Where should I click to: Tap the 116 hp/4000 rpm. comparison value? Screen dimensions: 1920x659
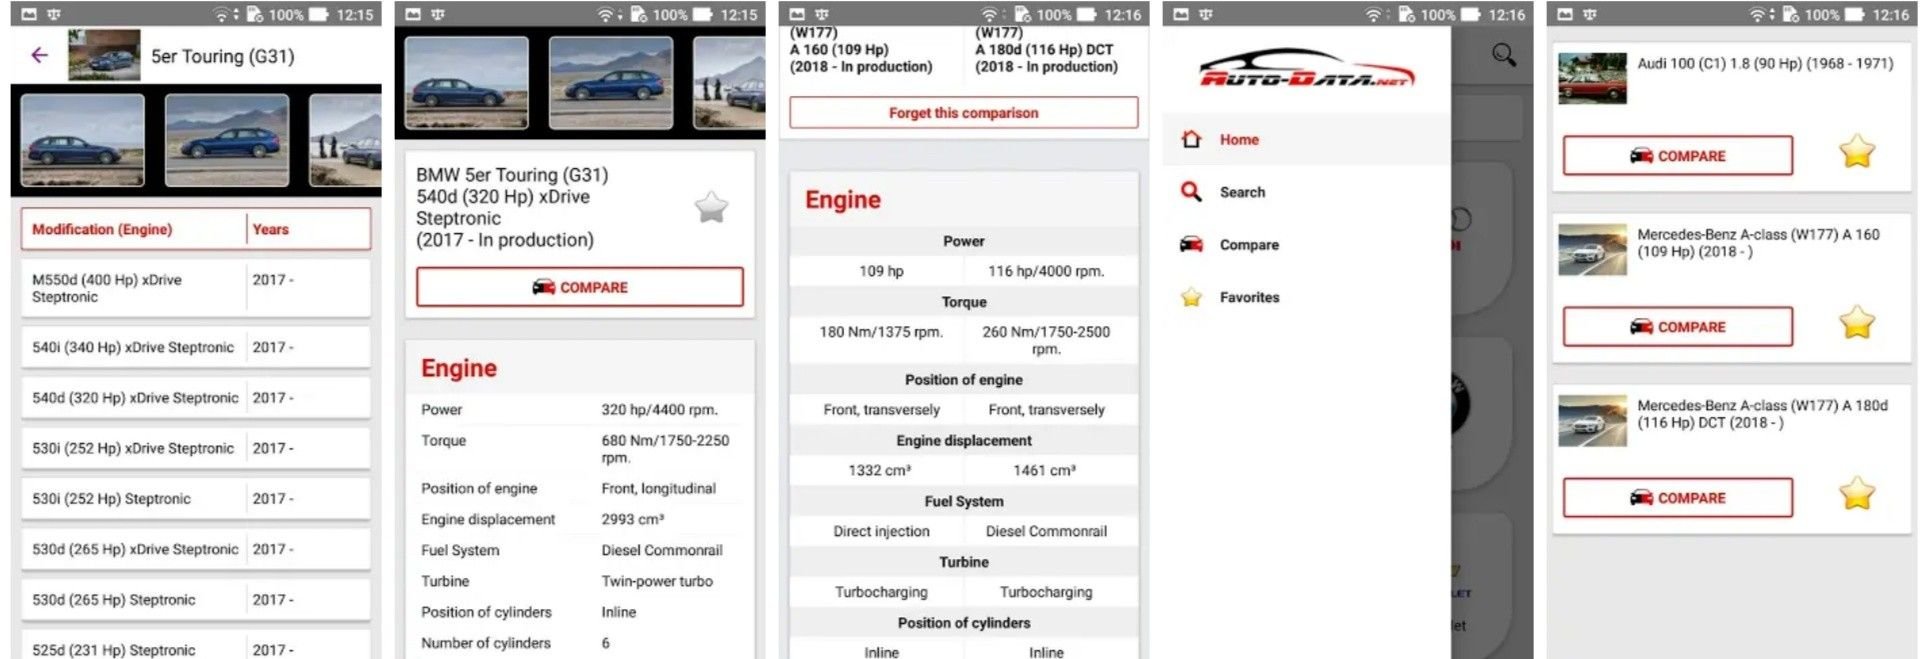(1046, 271)
